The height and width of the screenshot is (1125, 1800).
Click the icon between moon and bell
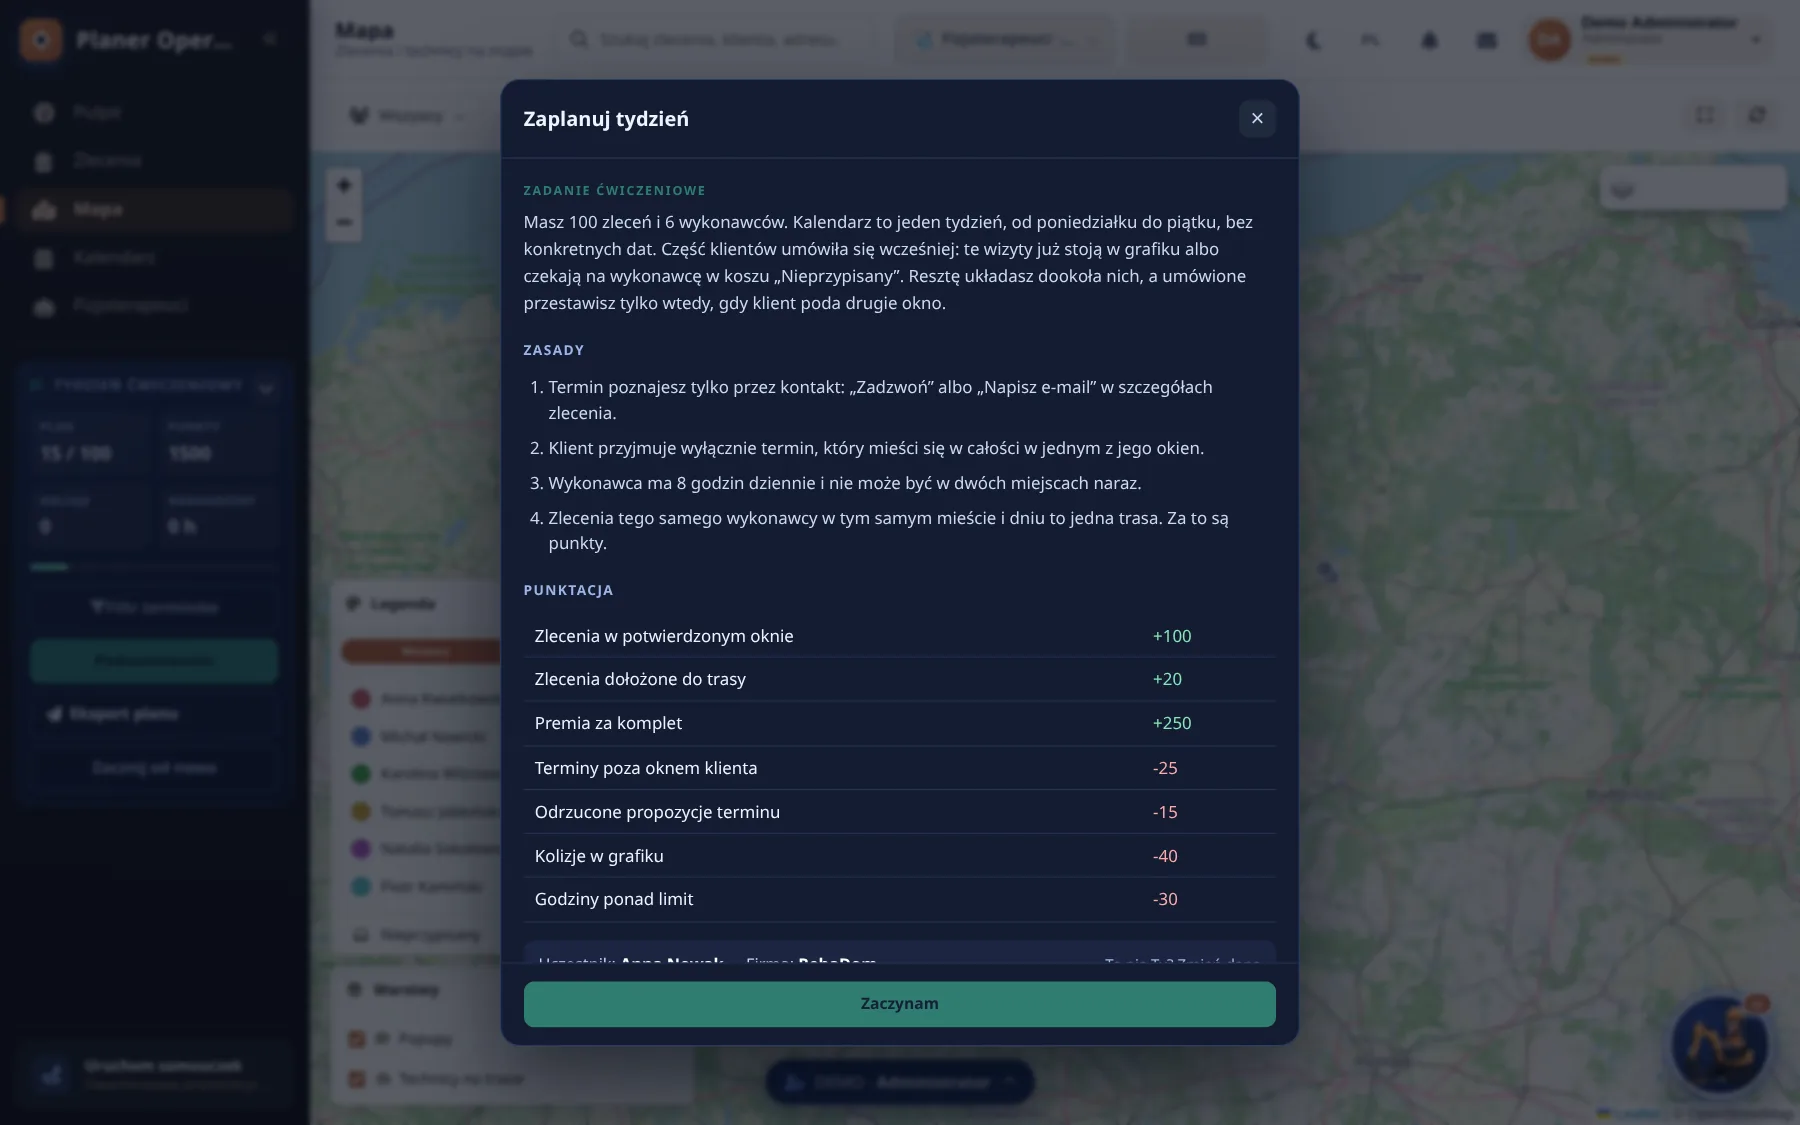coord(1371,40)
